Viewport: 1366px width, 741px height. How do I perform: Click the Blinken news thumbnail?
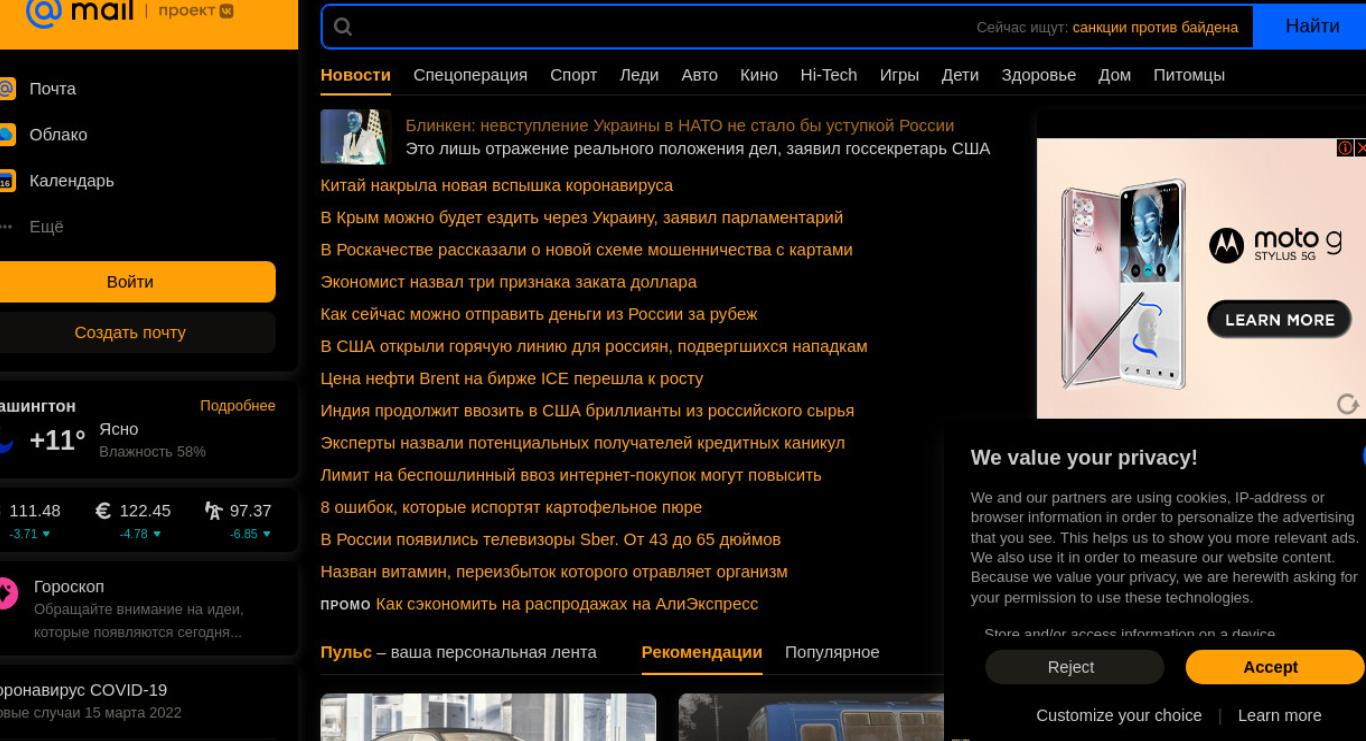[354, 137]
